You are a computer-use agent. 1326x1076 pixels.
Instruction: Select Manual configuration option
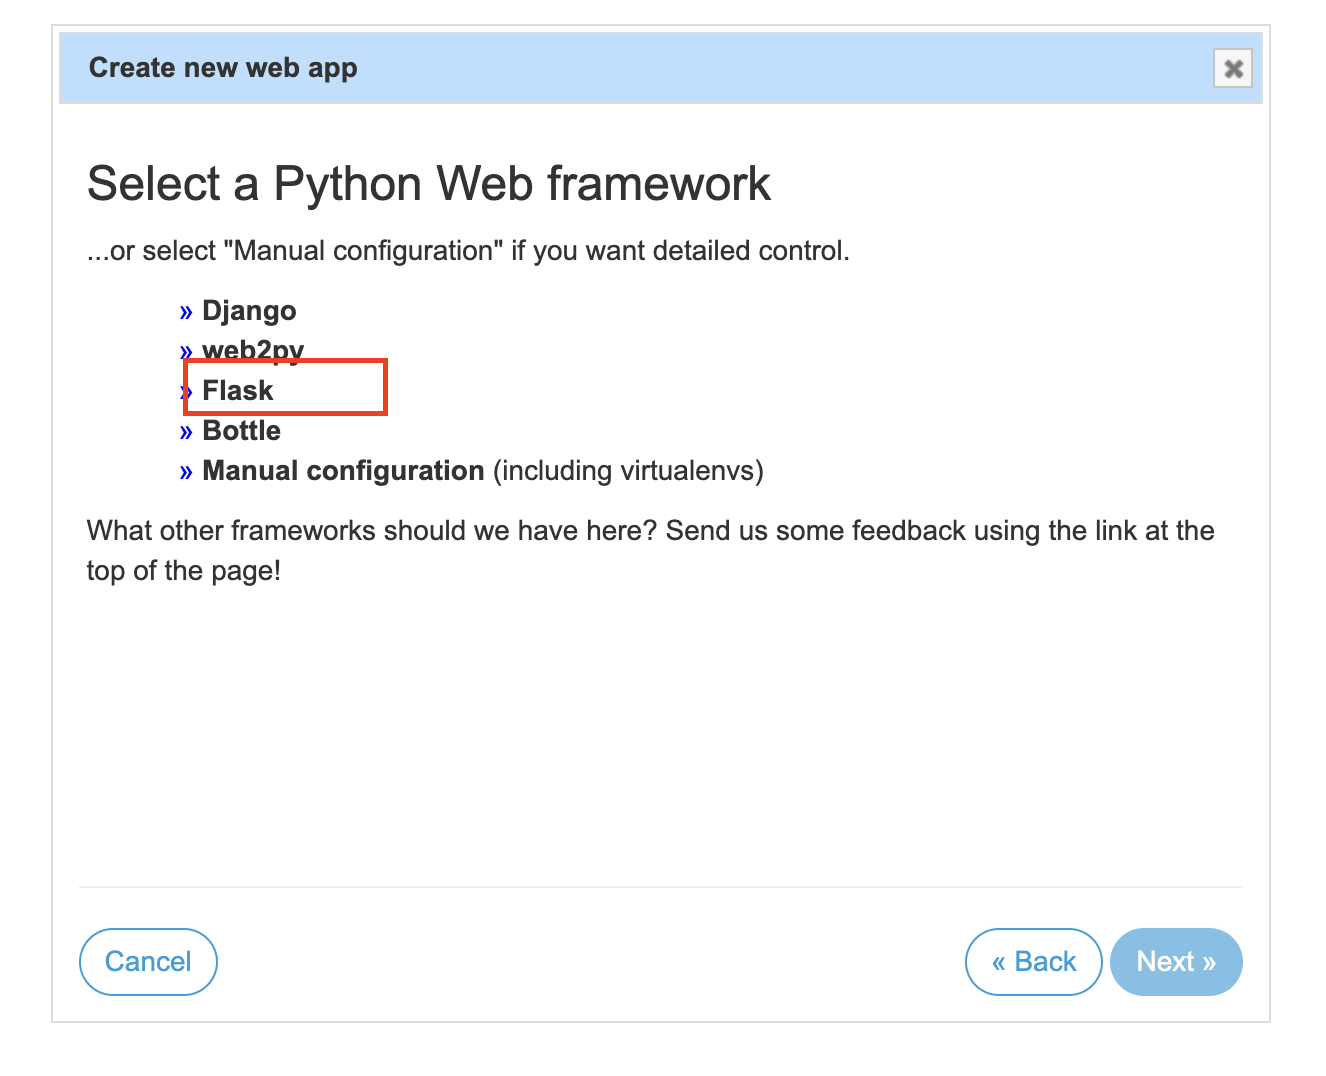click(x=343, y=471)
